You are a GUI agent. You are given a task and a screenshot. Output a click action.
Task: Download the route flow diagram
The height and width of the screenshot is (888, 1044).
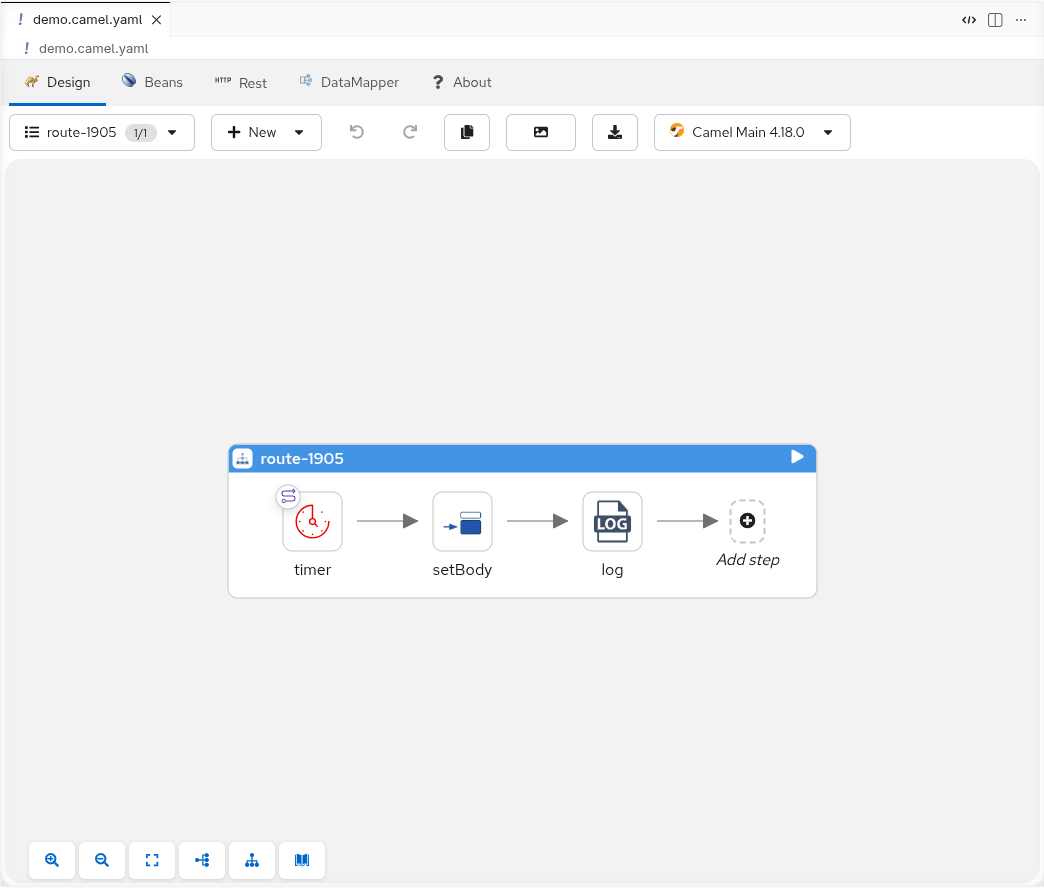click(x=614, y=132)
